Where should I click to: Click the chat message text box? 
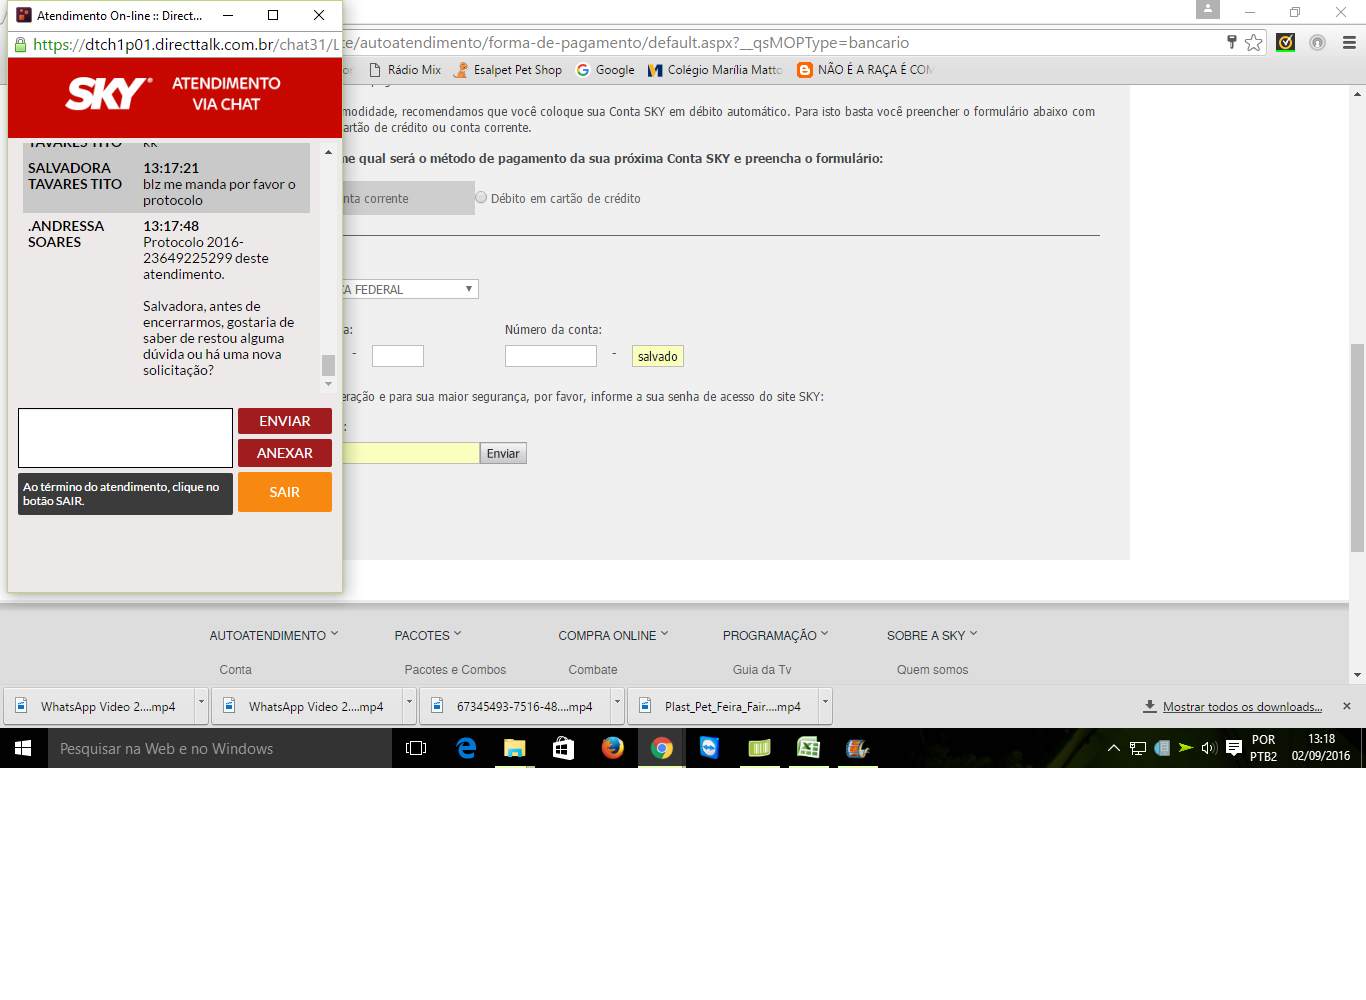[x=125, y=438]
